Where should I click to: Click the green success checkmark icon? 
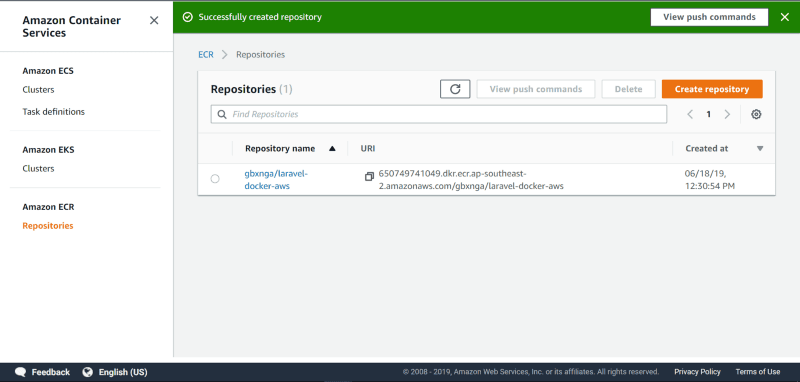(x=188, y=17)
